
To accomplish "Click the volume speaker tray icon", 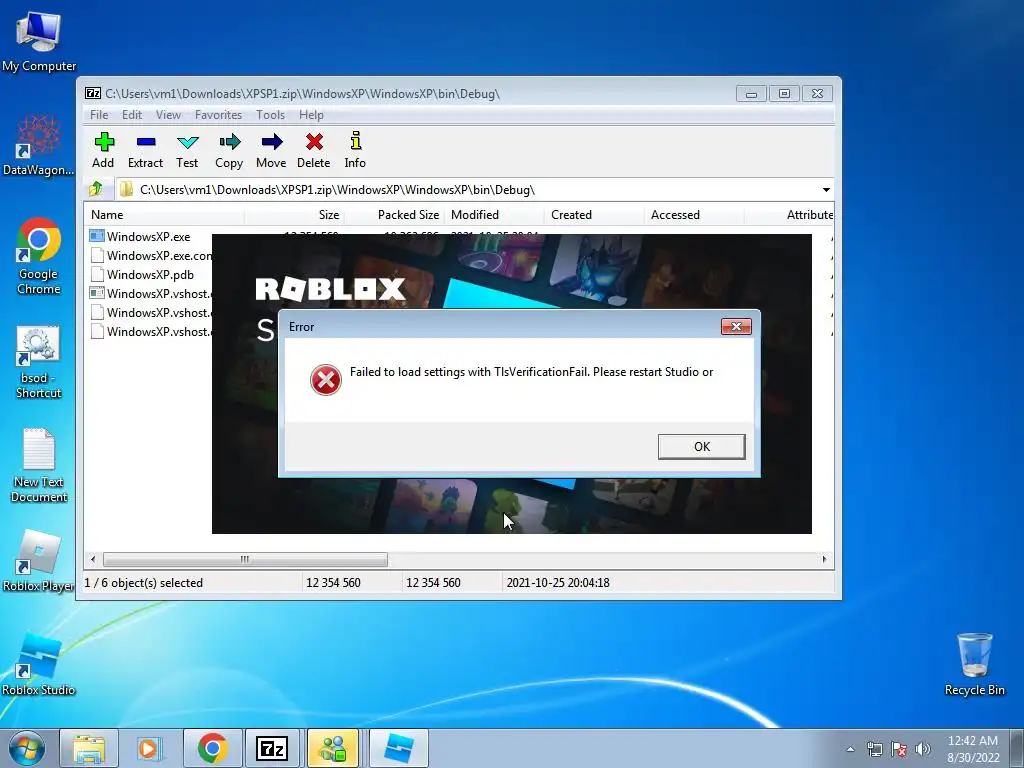I will tap(923, 749).
